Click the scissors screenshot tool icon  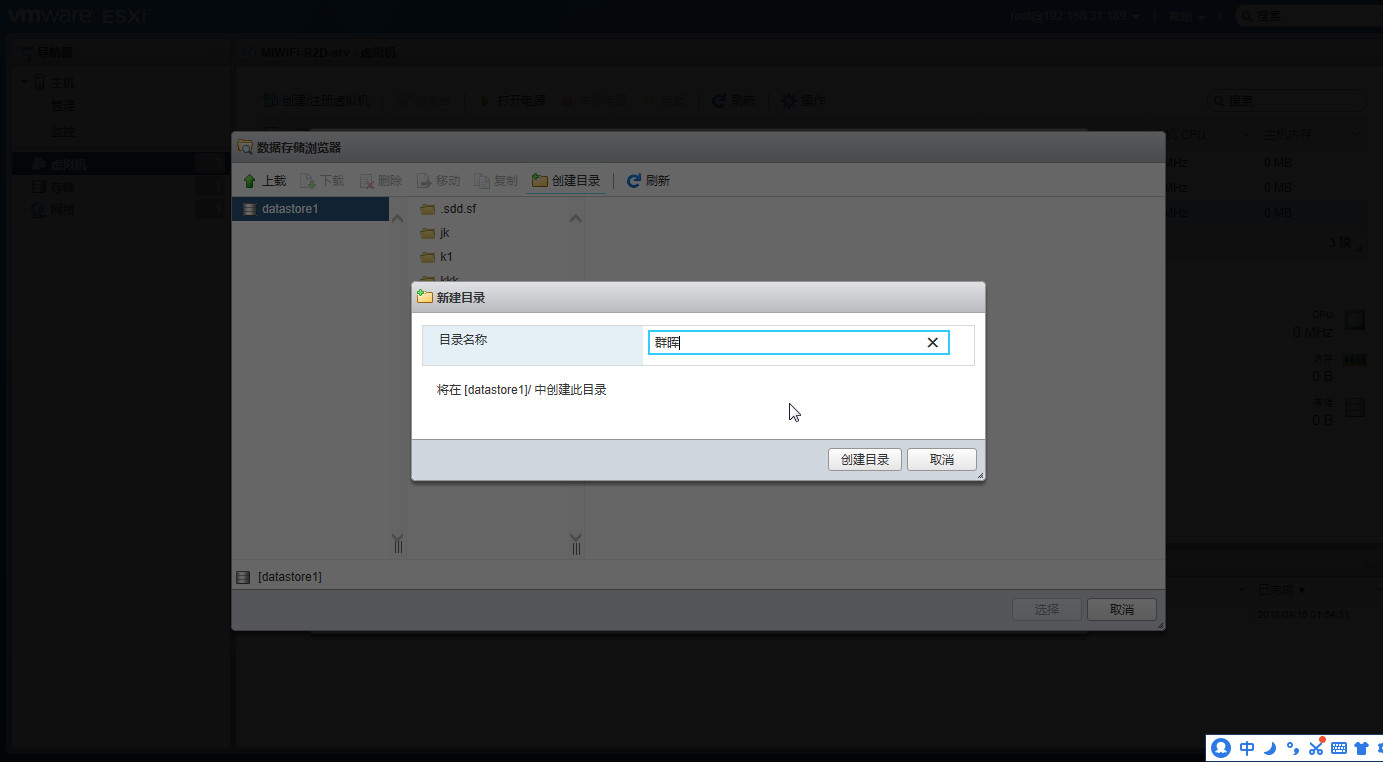click(x=1315, y=747)
